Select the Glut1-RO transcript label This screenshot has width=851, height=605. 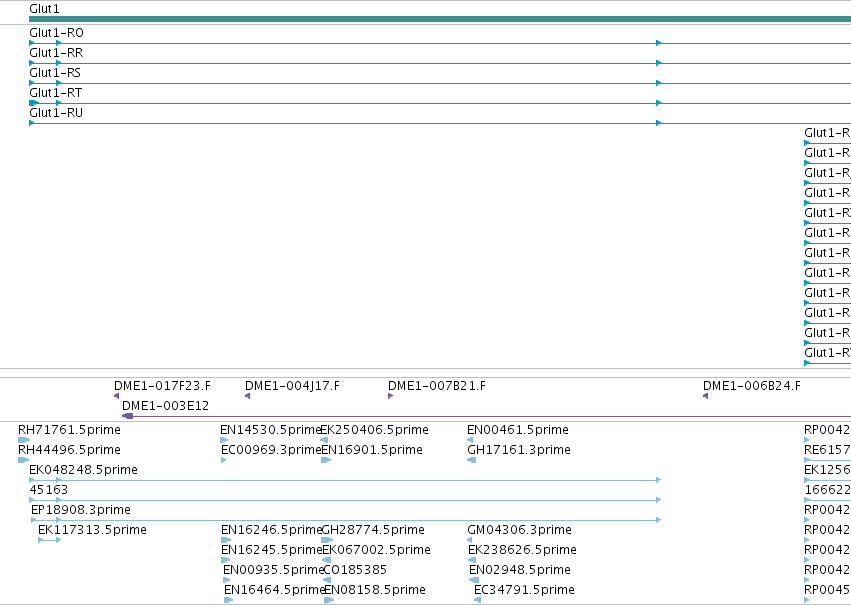[x=56, y=33]
